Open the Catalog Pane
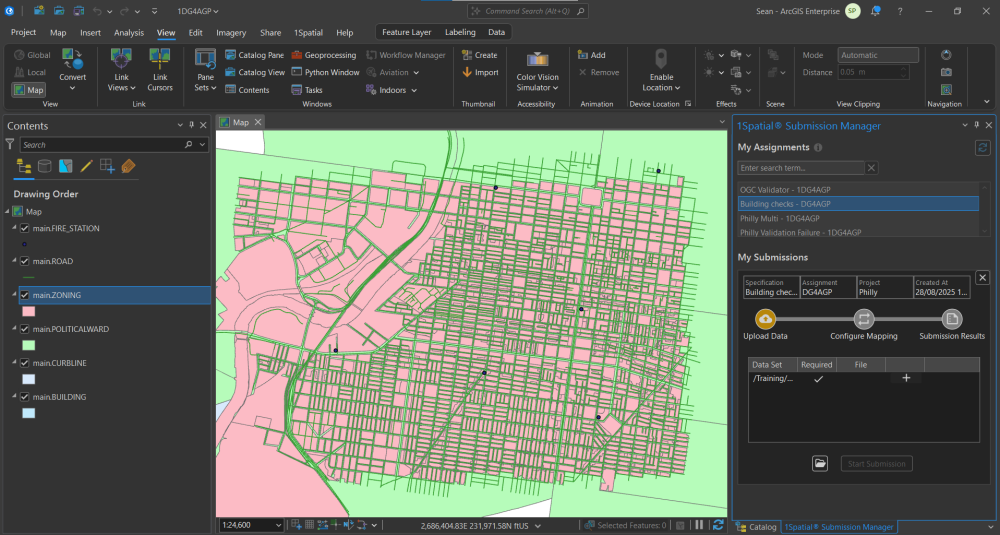1000x535 pixels. pos(254,55)
